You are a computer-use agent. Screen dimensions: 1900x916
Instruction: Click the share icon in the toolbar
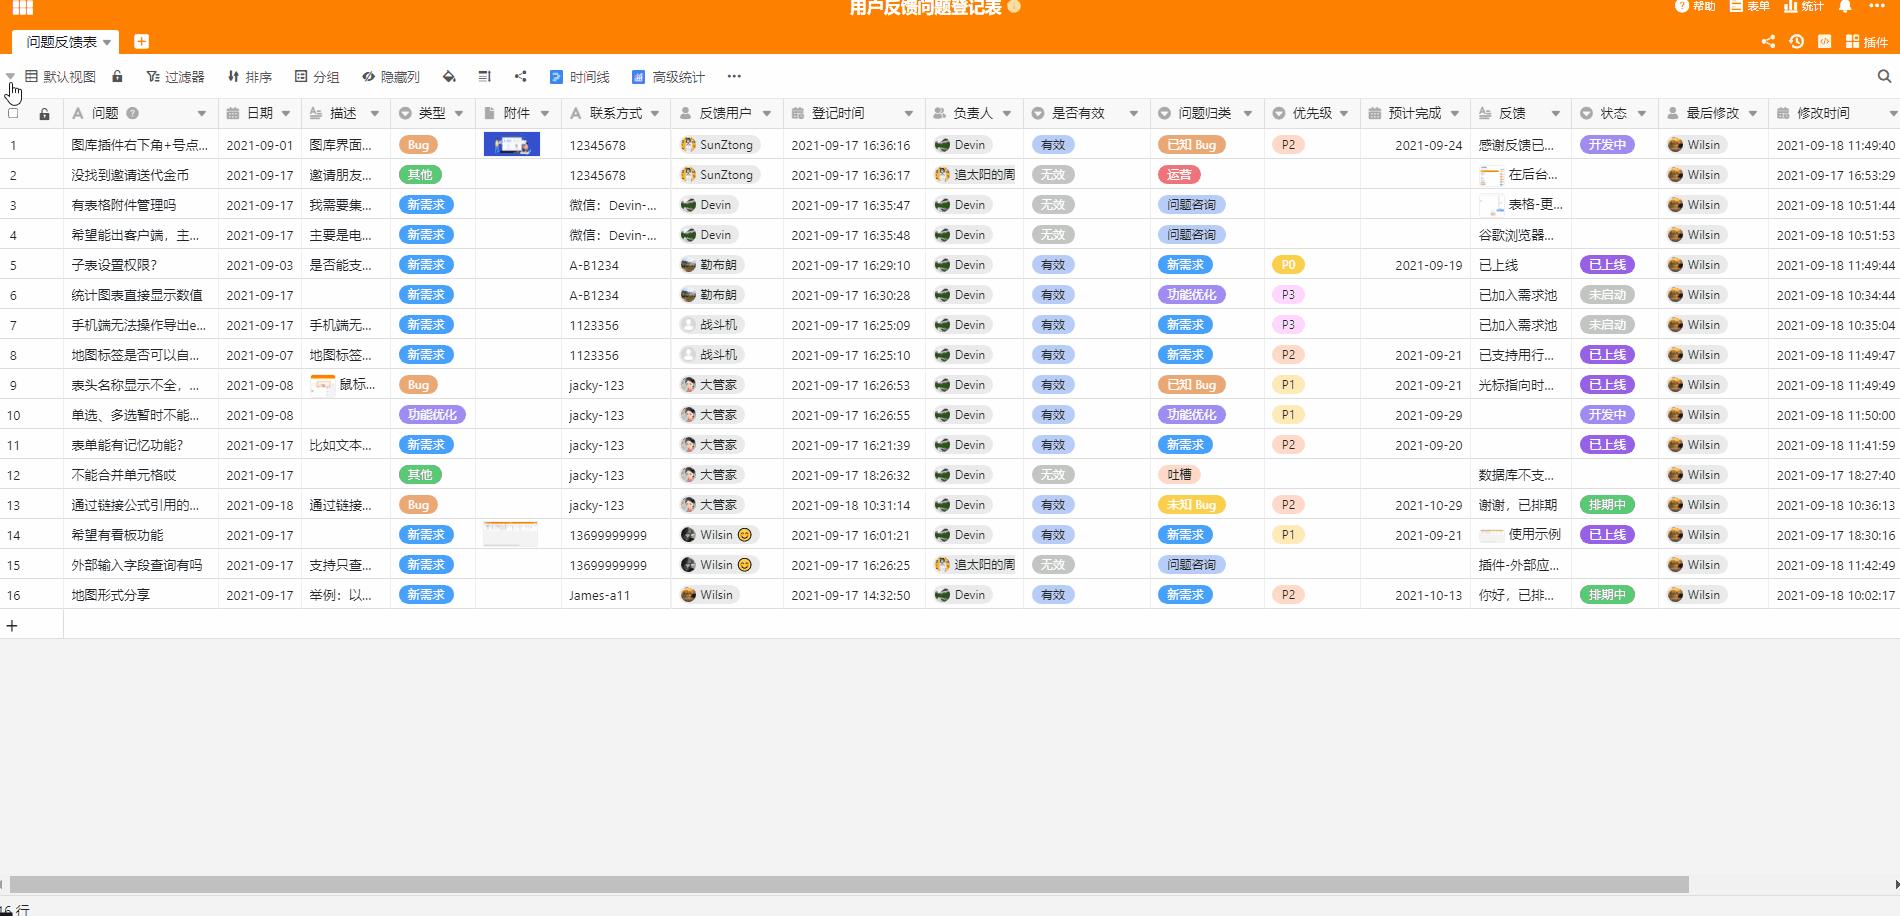[x=520, y=76]
